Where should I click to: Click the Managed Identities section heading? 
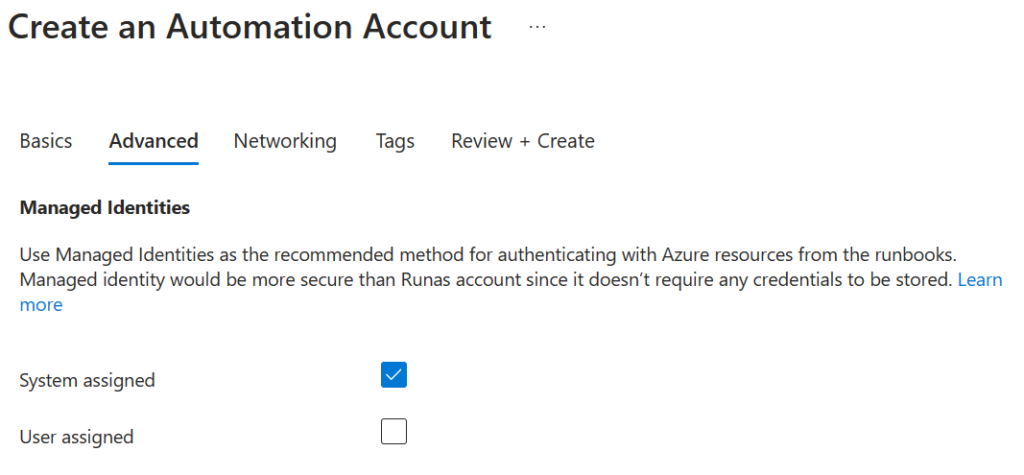pyautogui.click(x=104, y=208)
